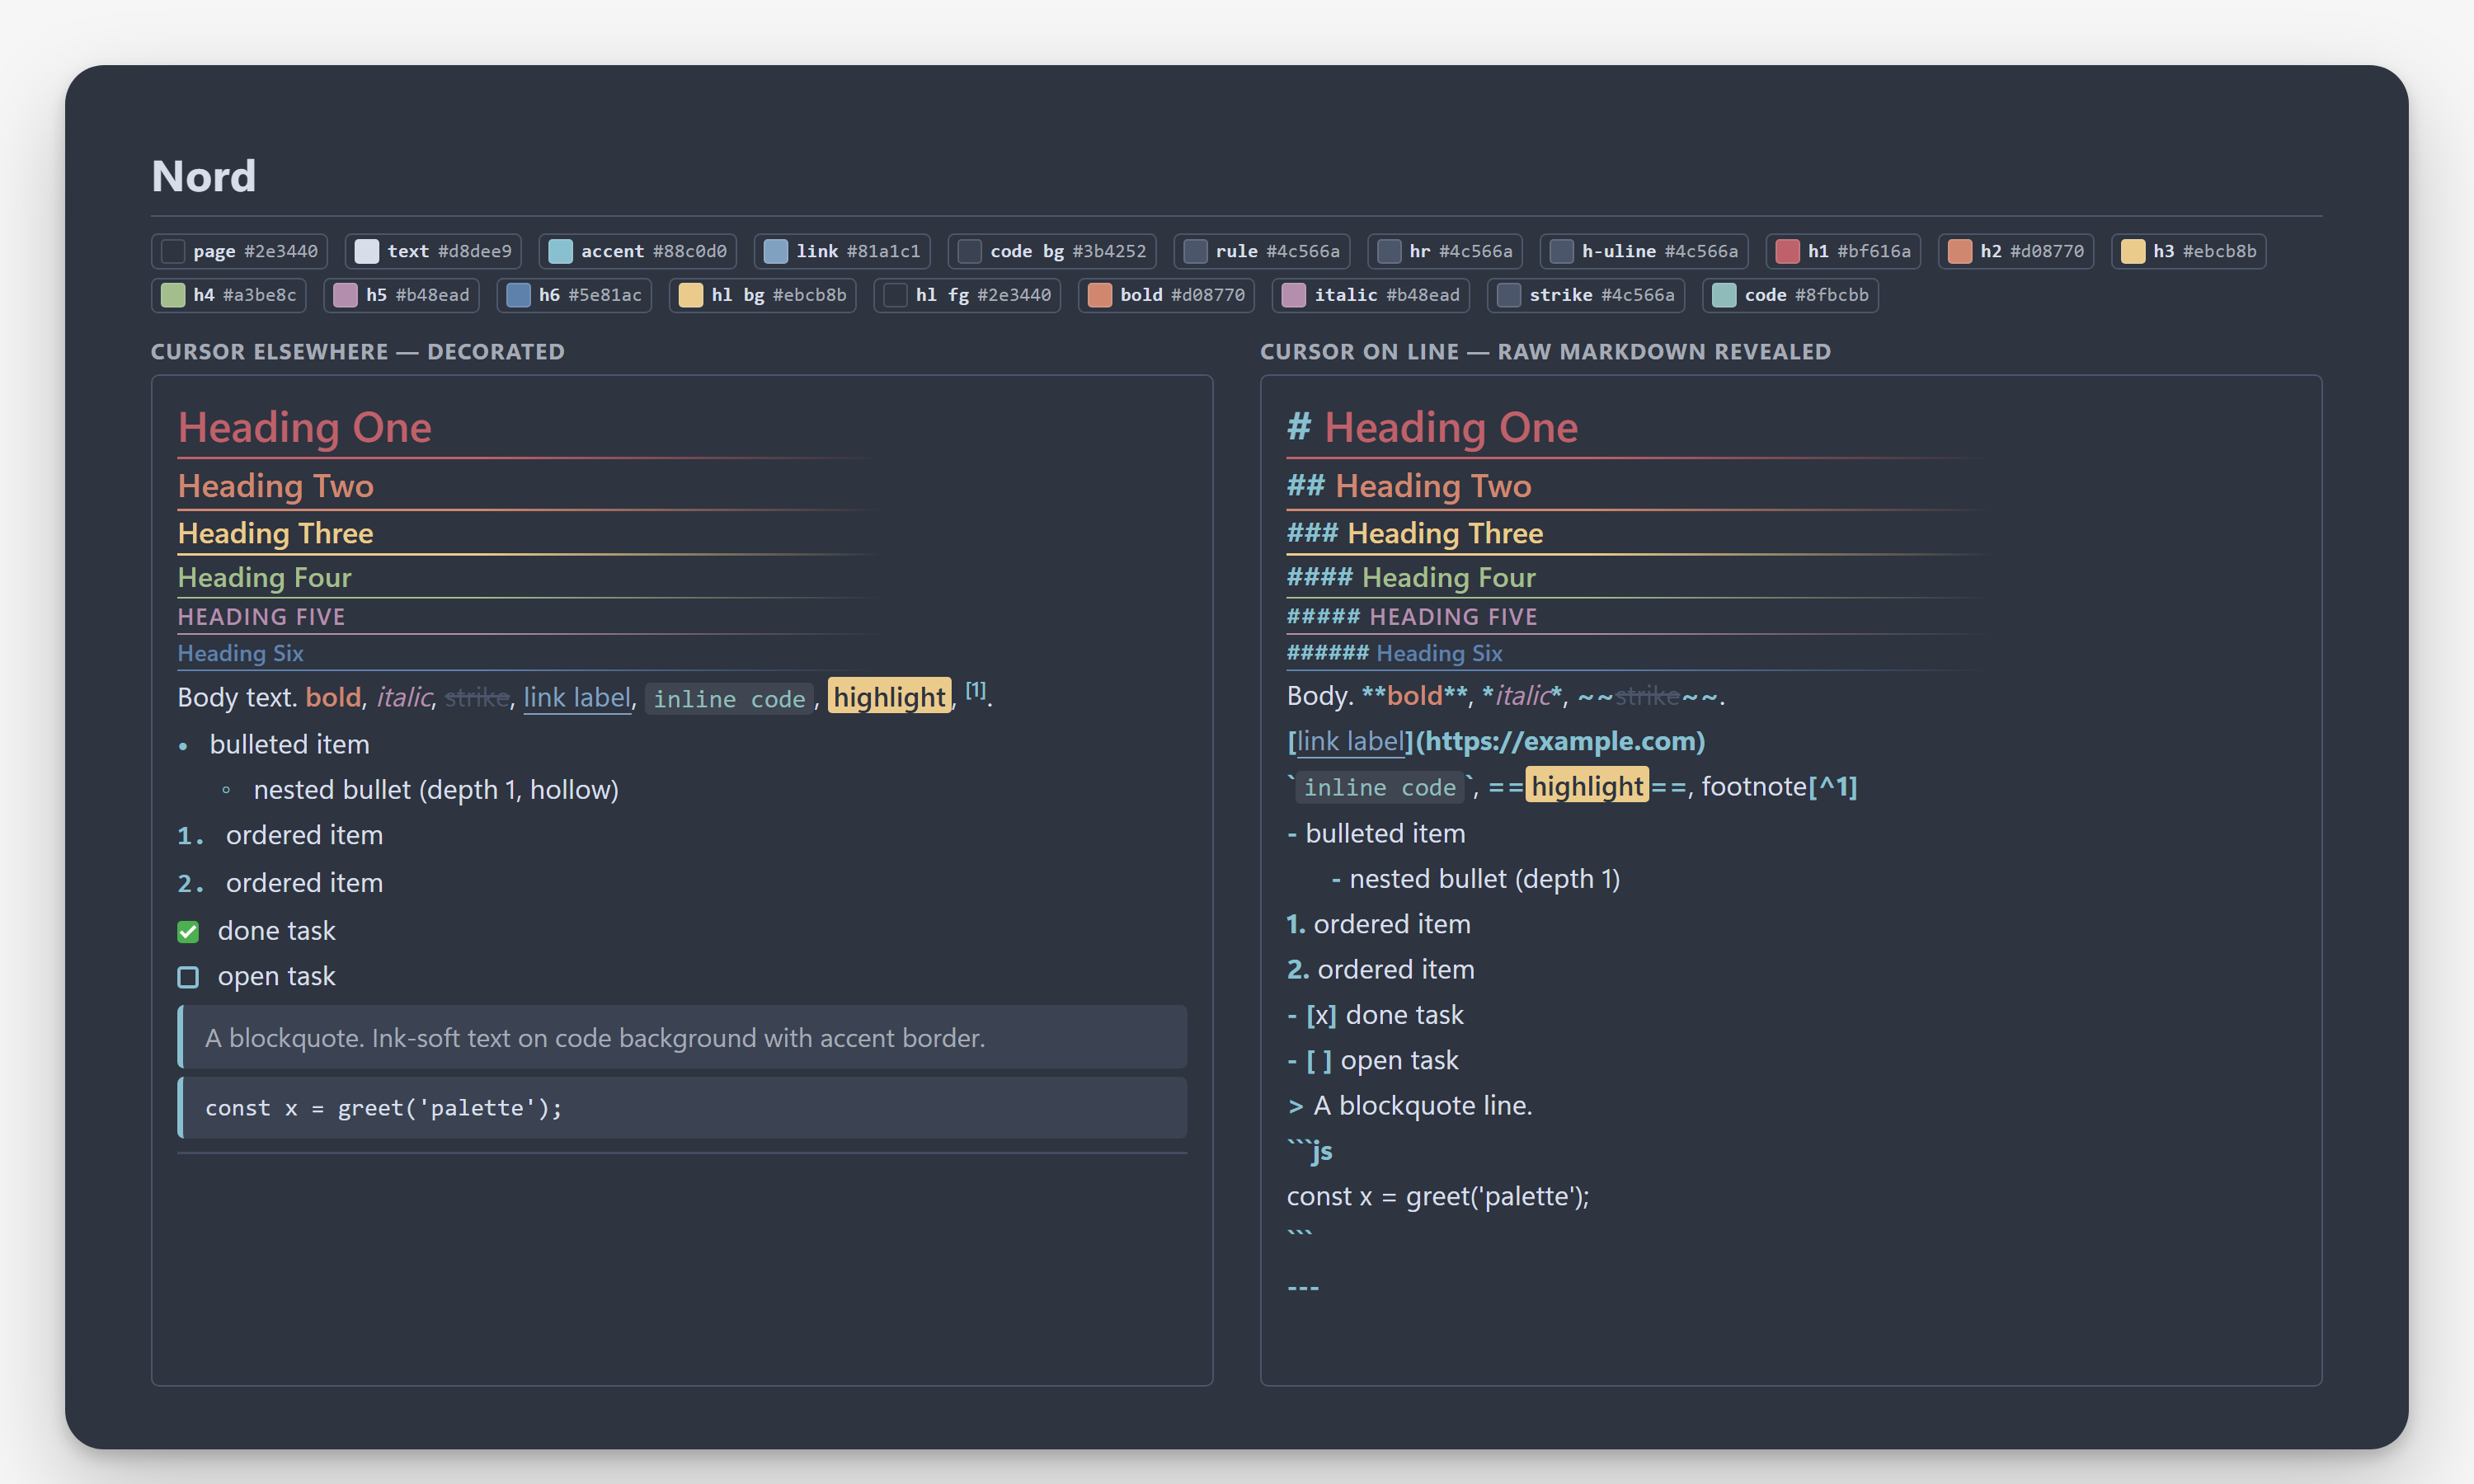Screen dimensions: 2474x1484
Task: Pick the h5 #b48ead purple swatch
Action: point(402,295)
